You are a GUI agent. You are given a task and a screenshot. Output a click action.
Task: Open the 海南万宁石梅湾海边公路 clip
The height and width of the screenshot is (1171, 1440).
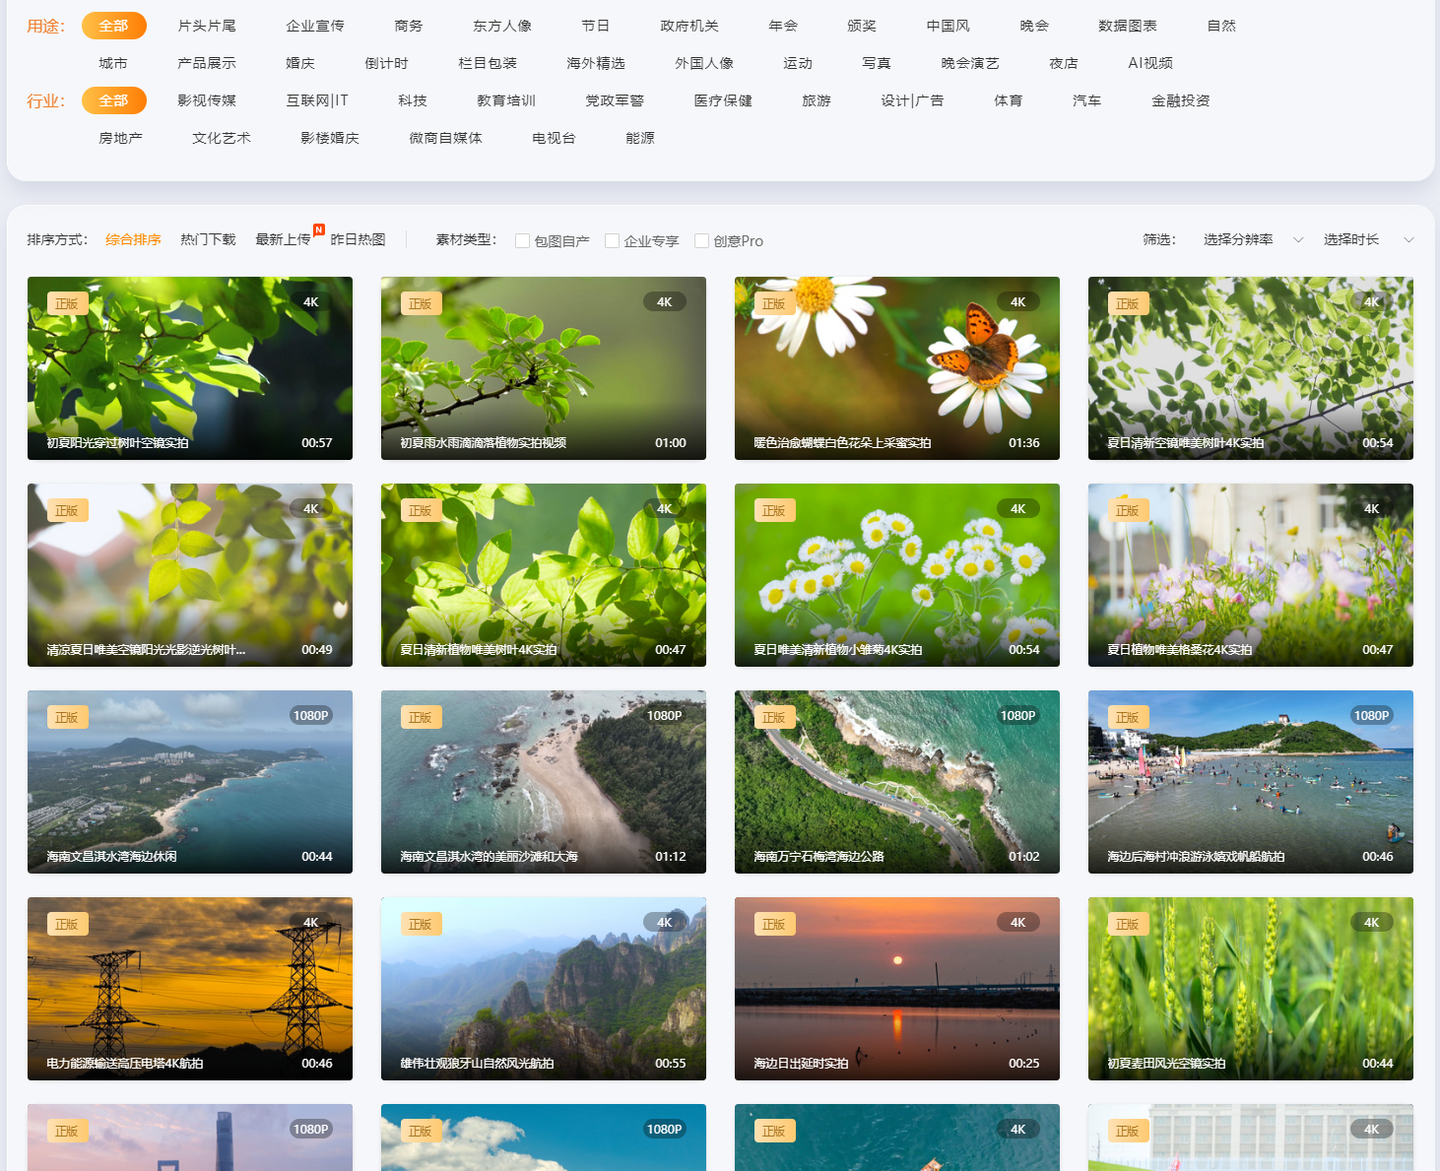(x=897, y=782)
